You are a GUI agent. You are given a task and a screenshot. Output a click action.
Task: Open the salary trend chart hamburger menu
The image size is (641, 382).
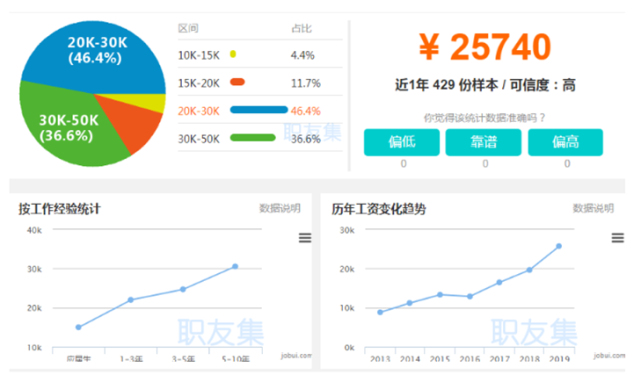[x=618, y=238]
